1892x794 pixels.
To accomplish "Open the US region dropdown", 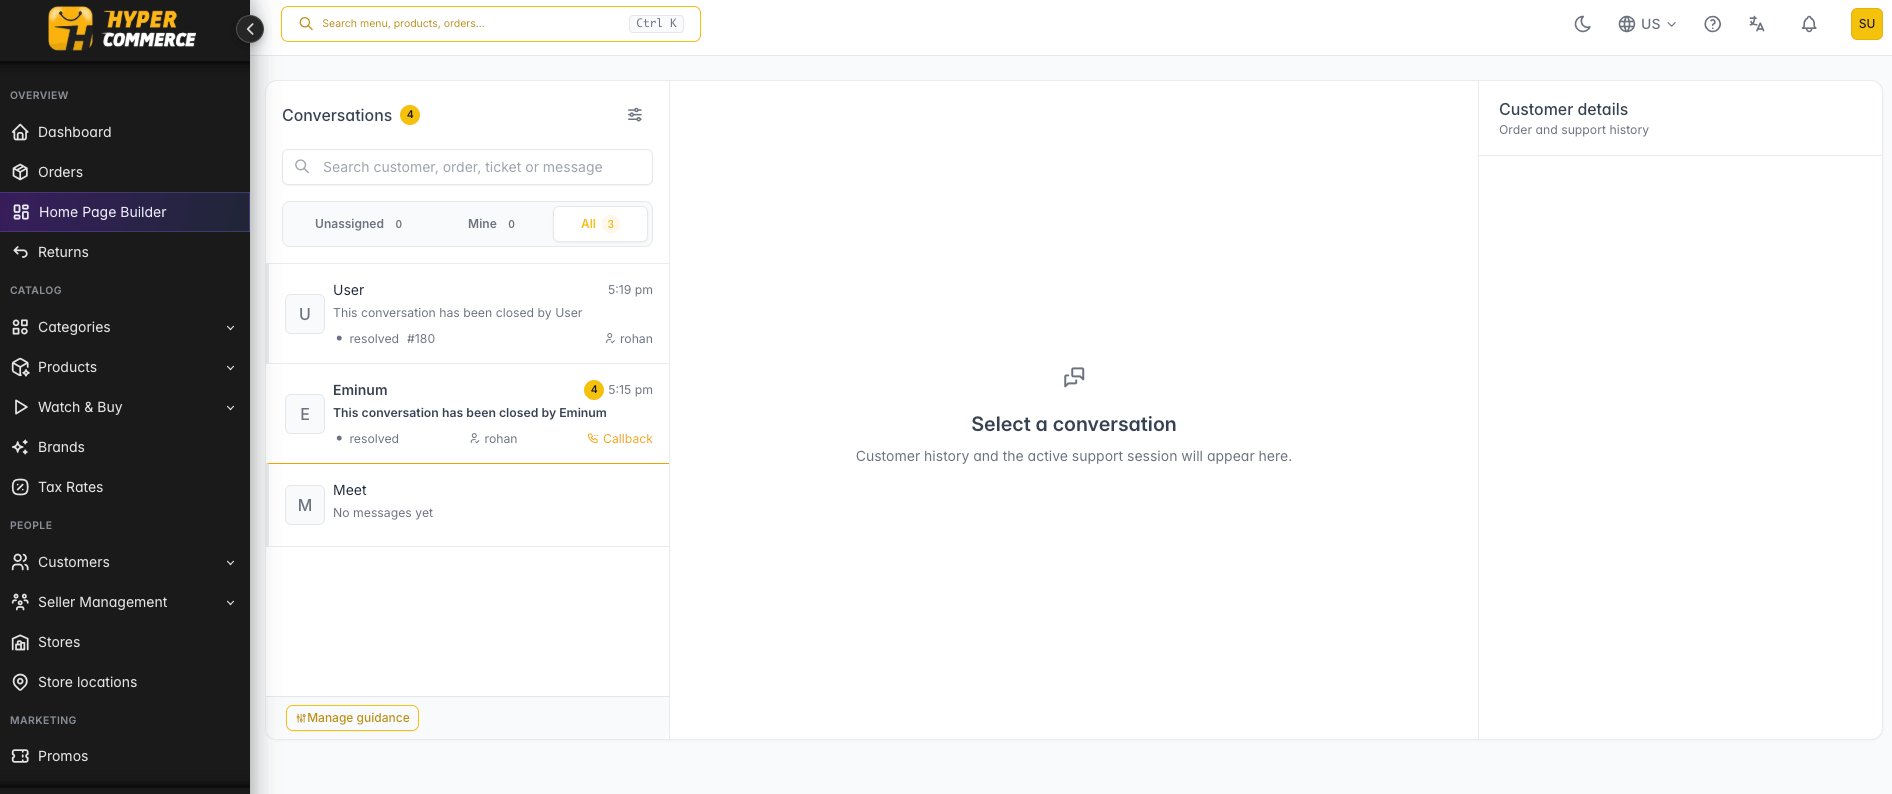I will (x=1647, y=24).
